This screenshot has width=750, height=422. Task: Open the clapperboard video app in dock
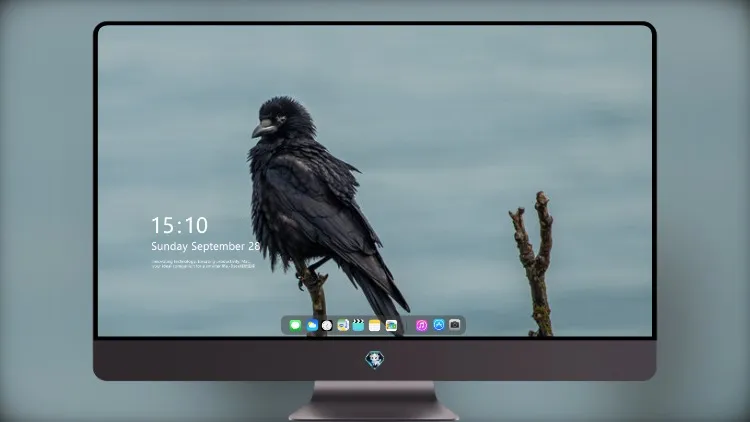(358, 325)
